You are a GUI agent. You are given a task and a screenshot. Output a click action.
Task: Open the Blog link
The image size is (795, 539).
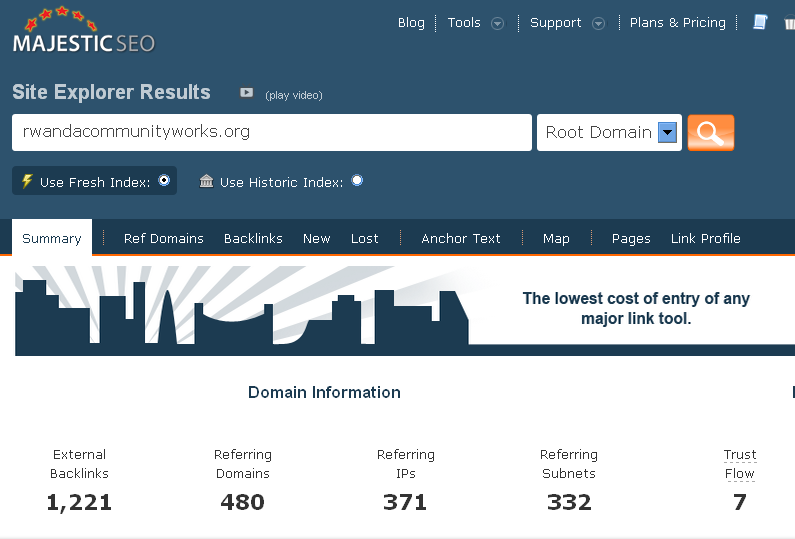pyautogui.click(x=411, y=22)
